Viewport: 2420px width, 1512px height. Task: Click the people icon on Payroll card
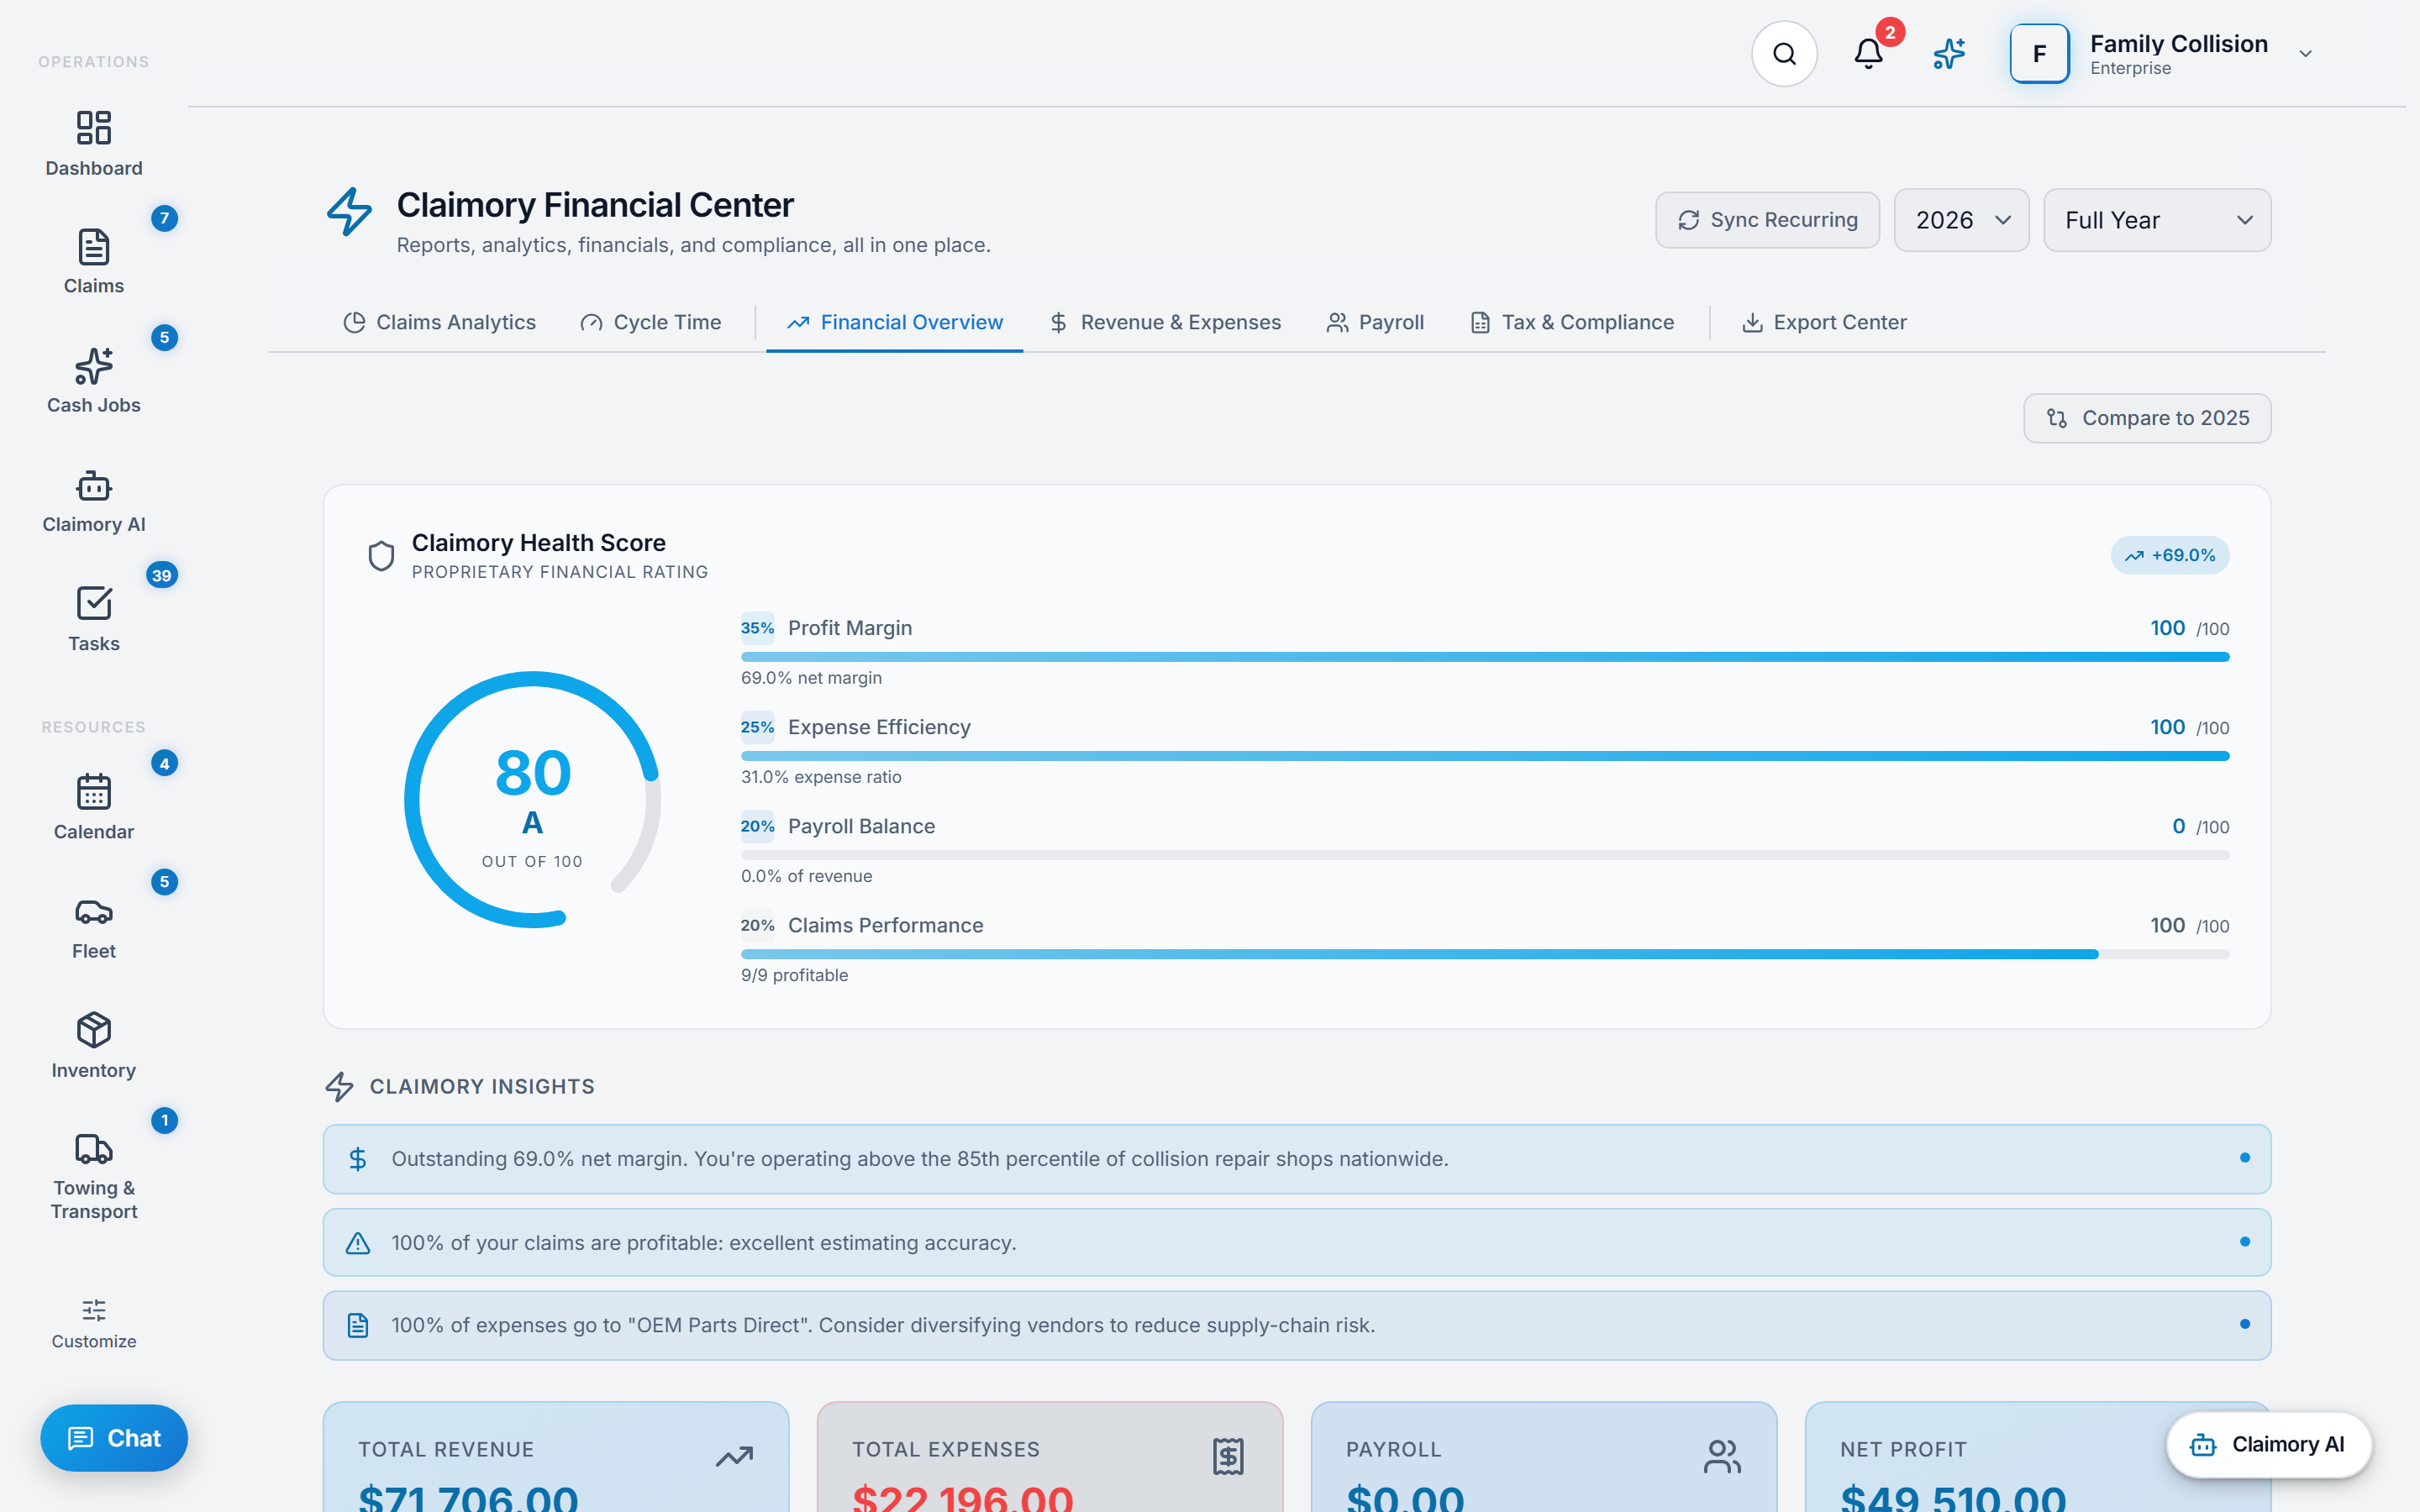pyautogui.click(x=1722, y=1457)
